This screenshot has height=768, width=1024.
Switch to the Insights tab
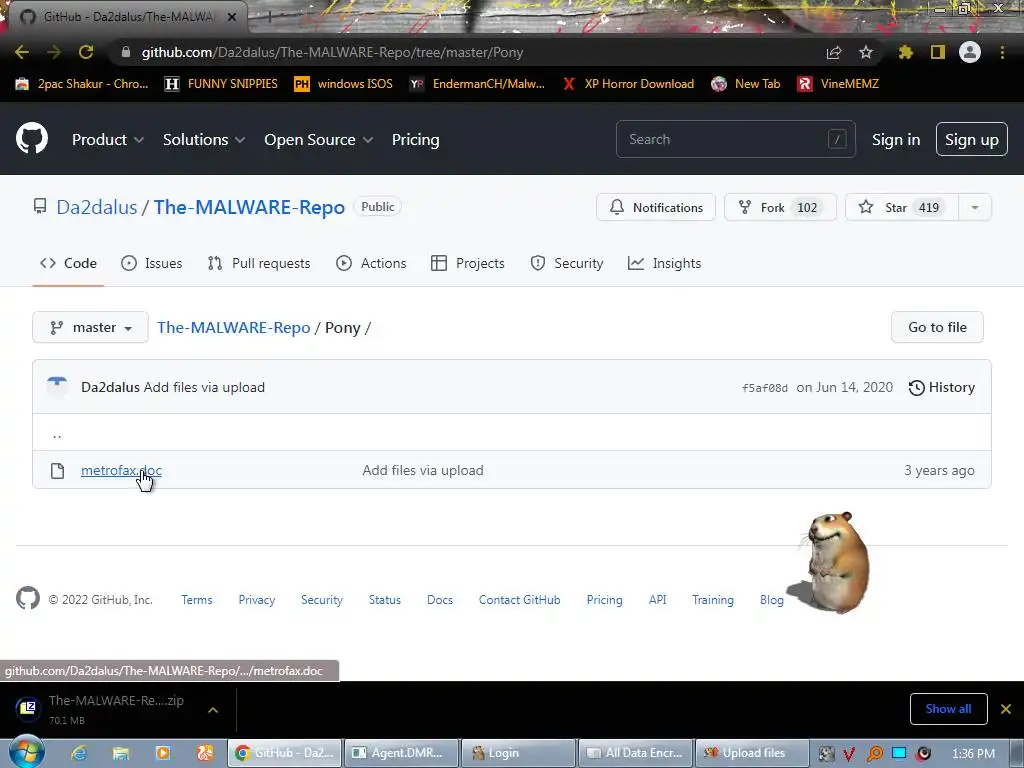click(x=664, y=263)
